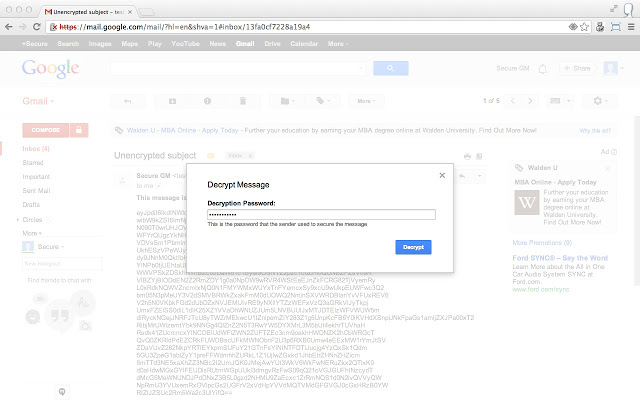Click the lock icon beside Compose
Viewport: 640px width, 400px height.
tap(79, 130)
